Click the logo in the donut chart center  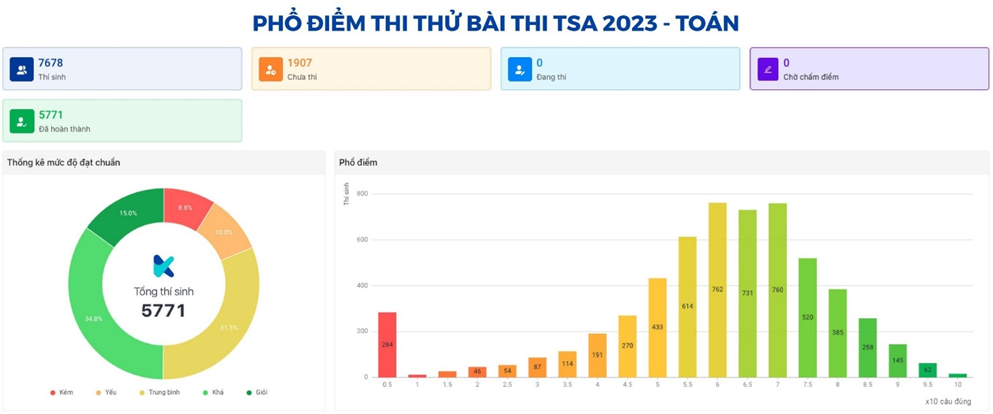[x=163, y=266]
